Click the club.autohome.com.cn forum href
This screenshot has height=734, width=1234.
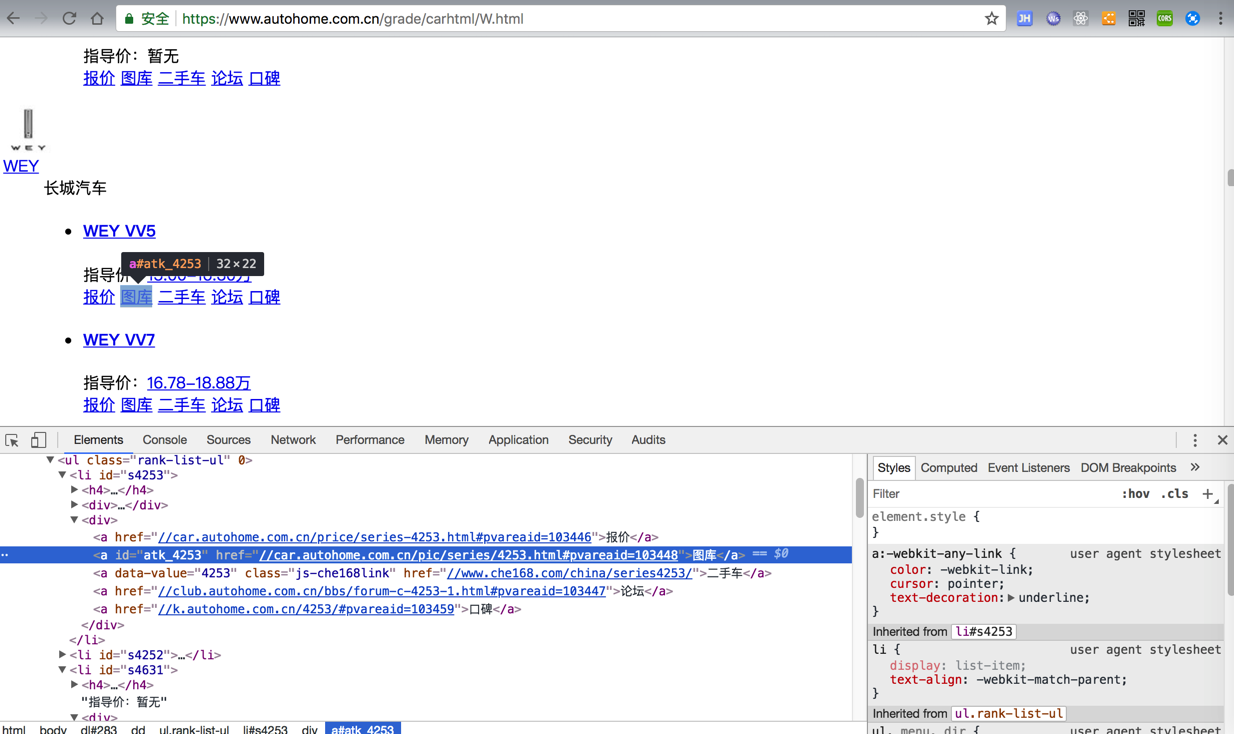coord(382,591)
